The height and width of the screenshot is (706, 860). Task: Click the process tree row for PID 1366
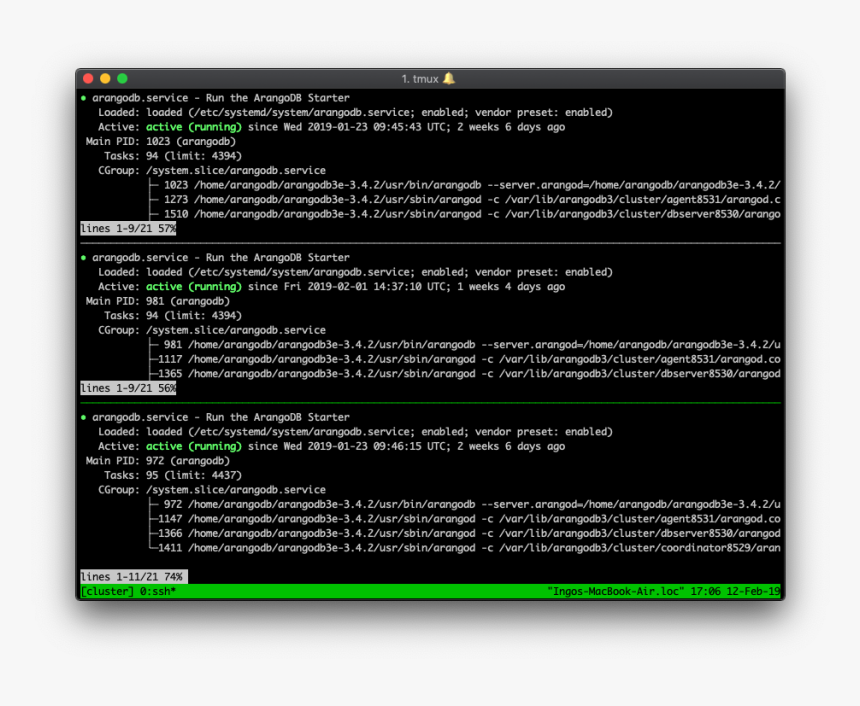click(465, 533)
